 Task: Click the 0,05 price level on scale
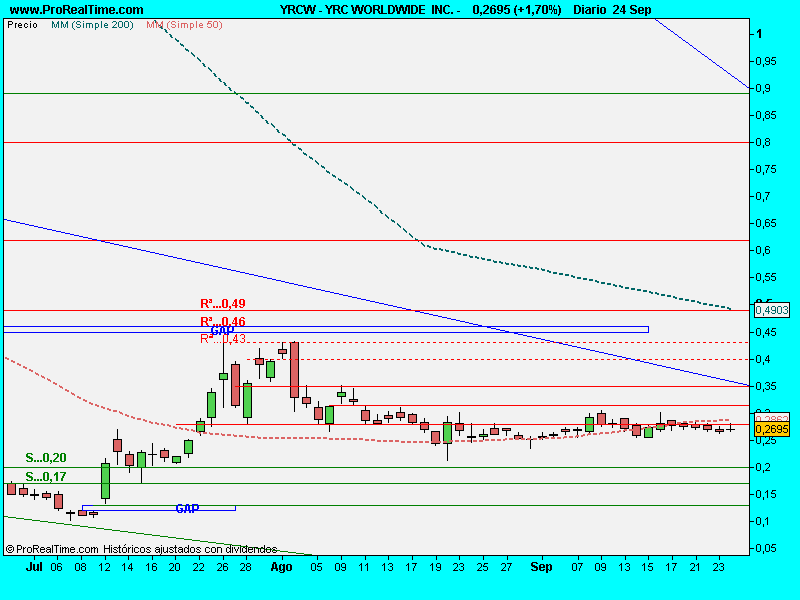766,548
